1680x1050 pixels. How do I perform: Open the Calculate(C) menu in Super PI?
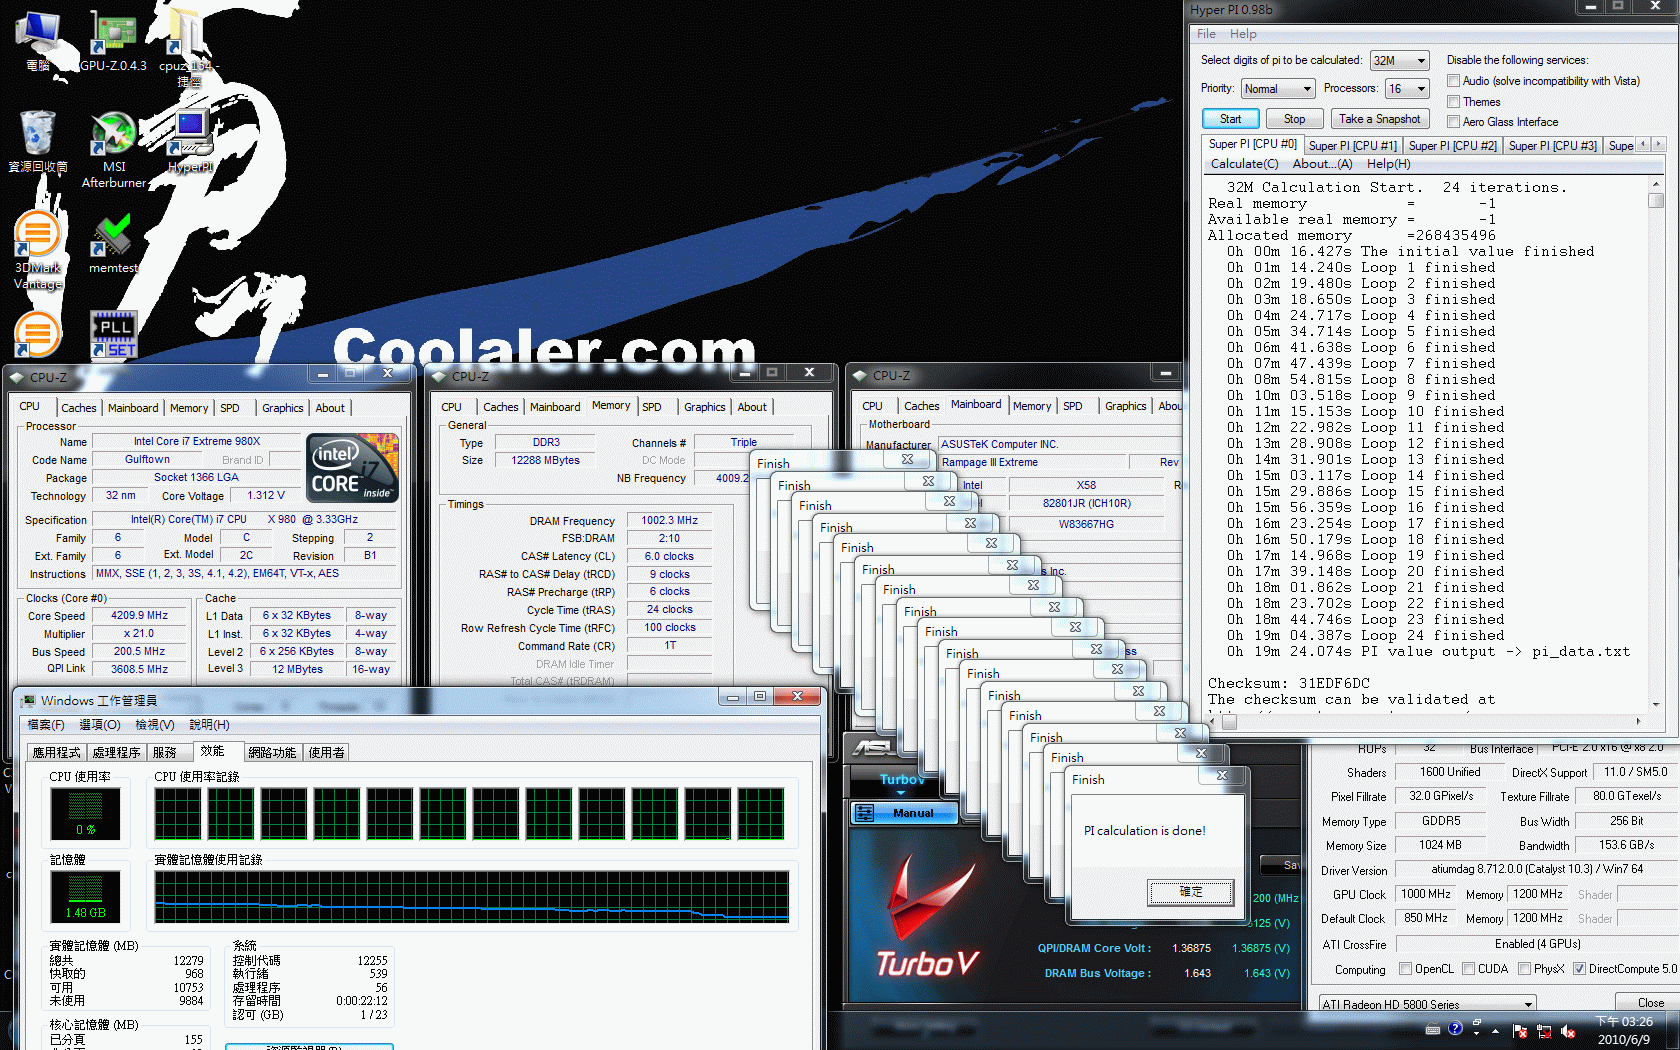point(1244,164)
